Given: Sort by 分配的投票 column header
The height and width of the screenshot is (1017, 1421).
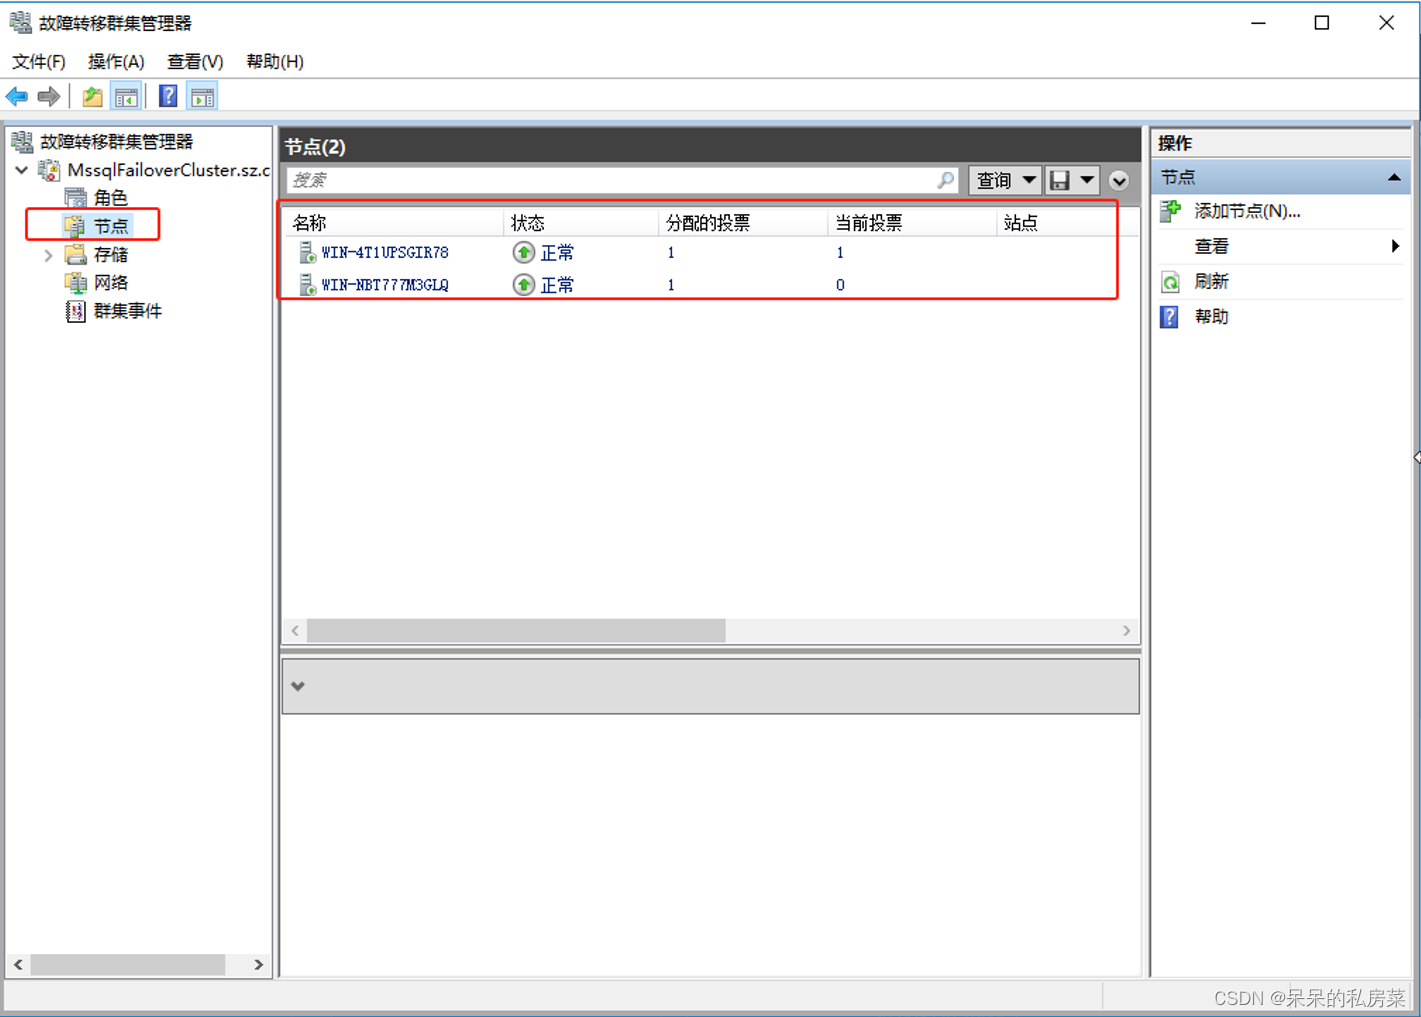Looking at the screenshot, I should tap(708, 223).
